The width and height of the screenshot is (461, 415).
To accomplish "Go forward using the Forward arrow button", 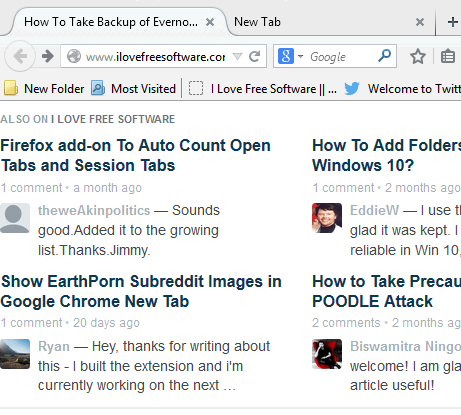I will coord(48,56).
